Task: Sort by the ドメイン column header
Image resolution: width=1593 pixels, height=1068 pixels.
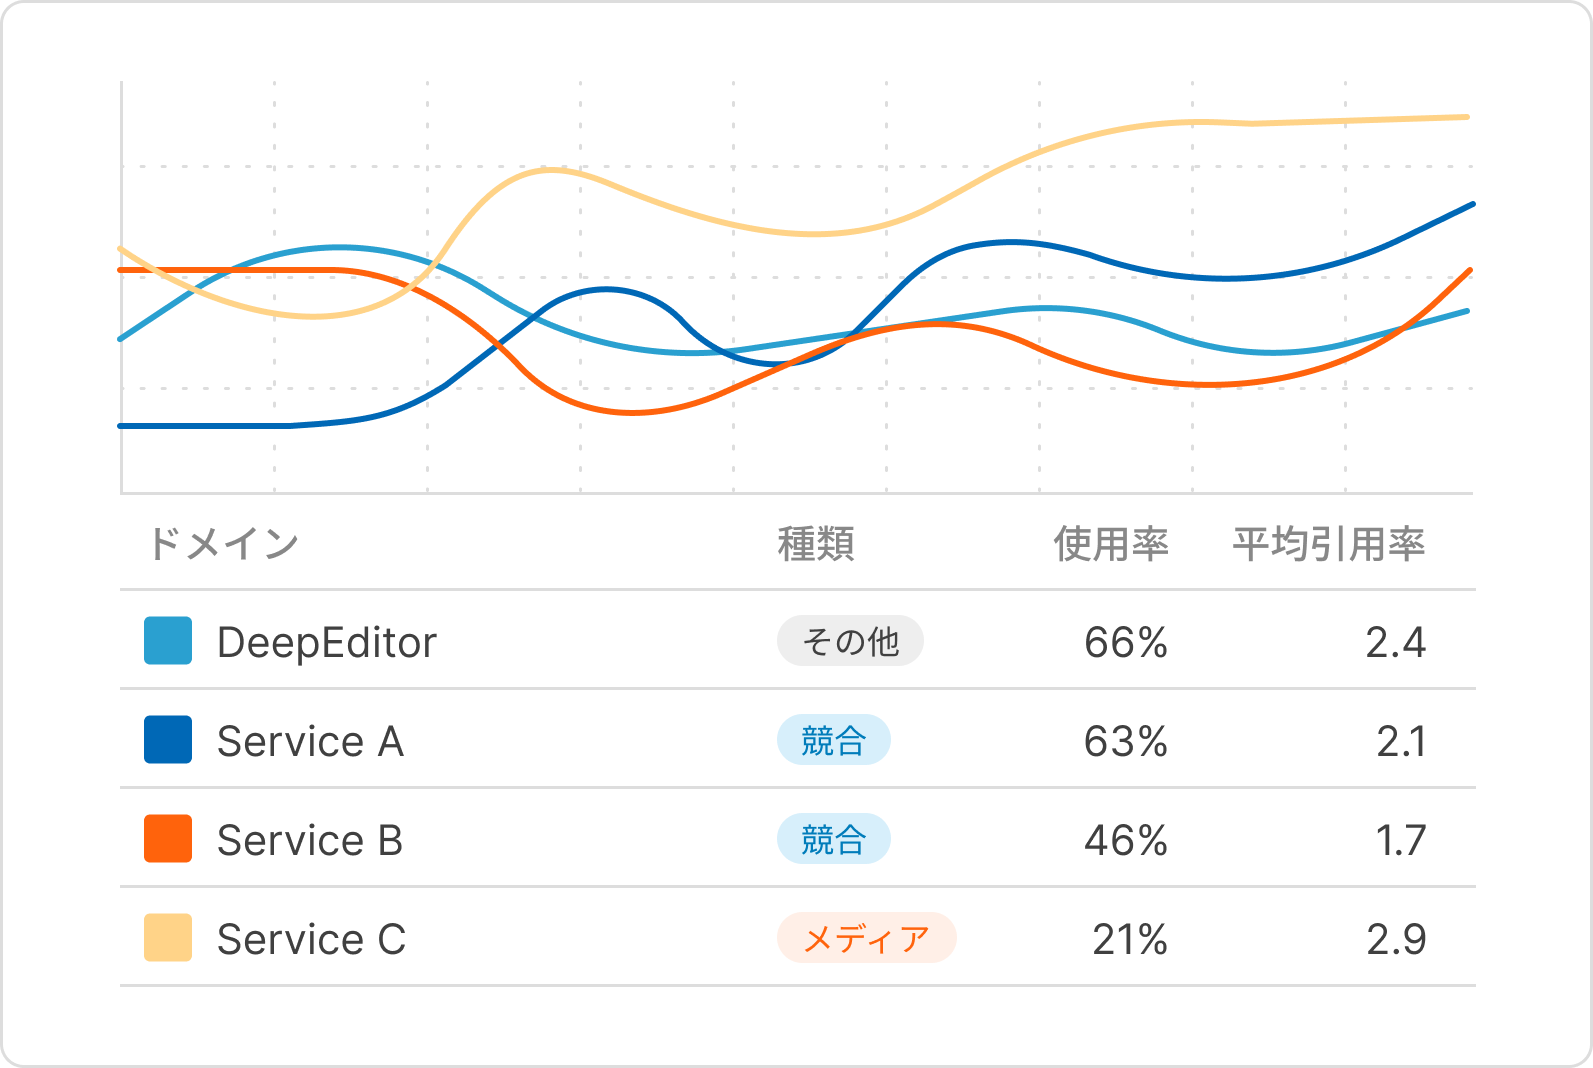Action: click(x=223, y=544)
